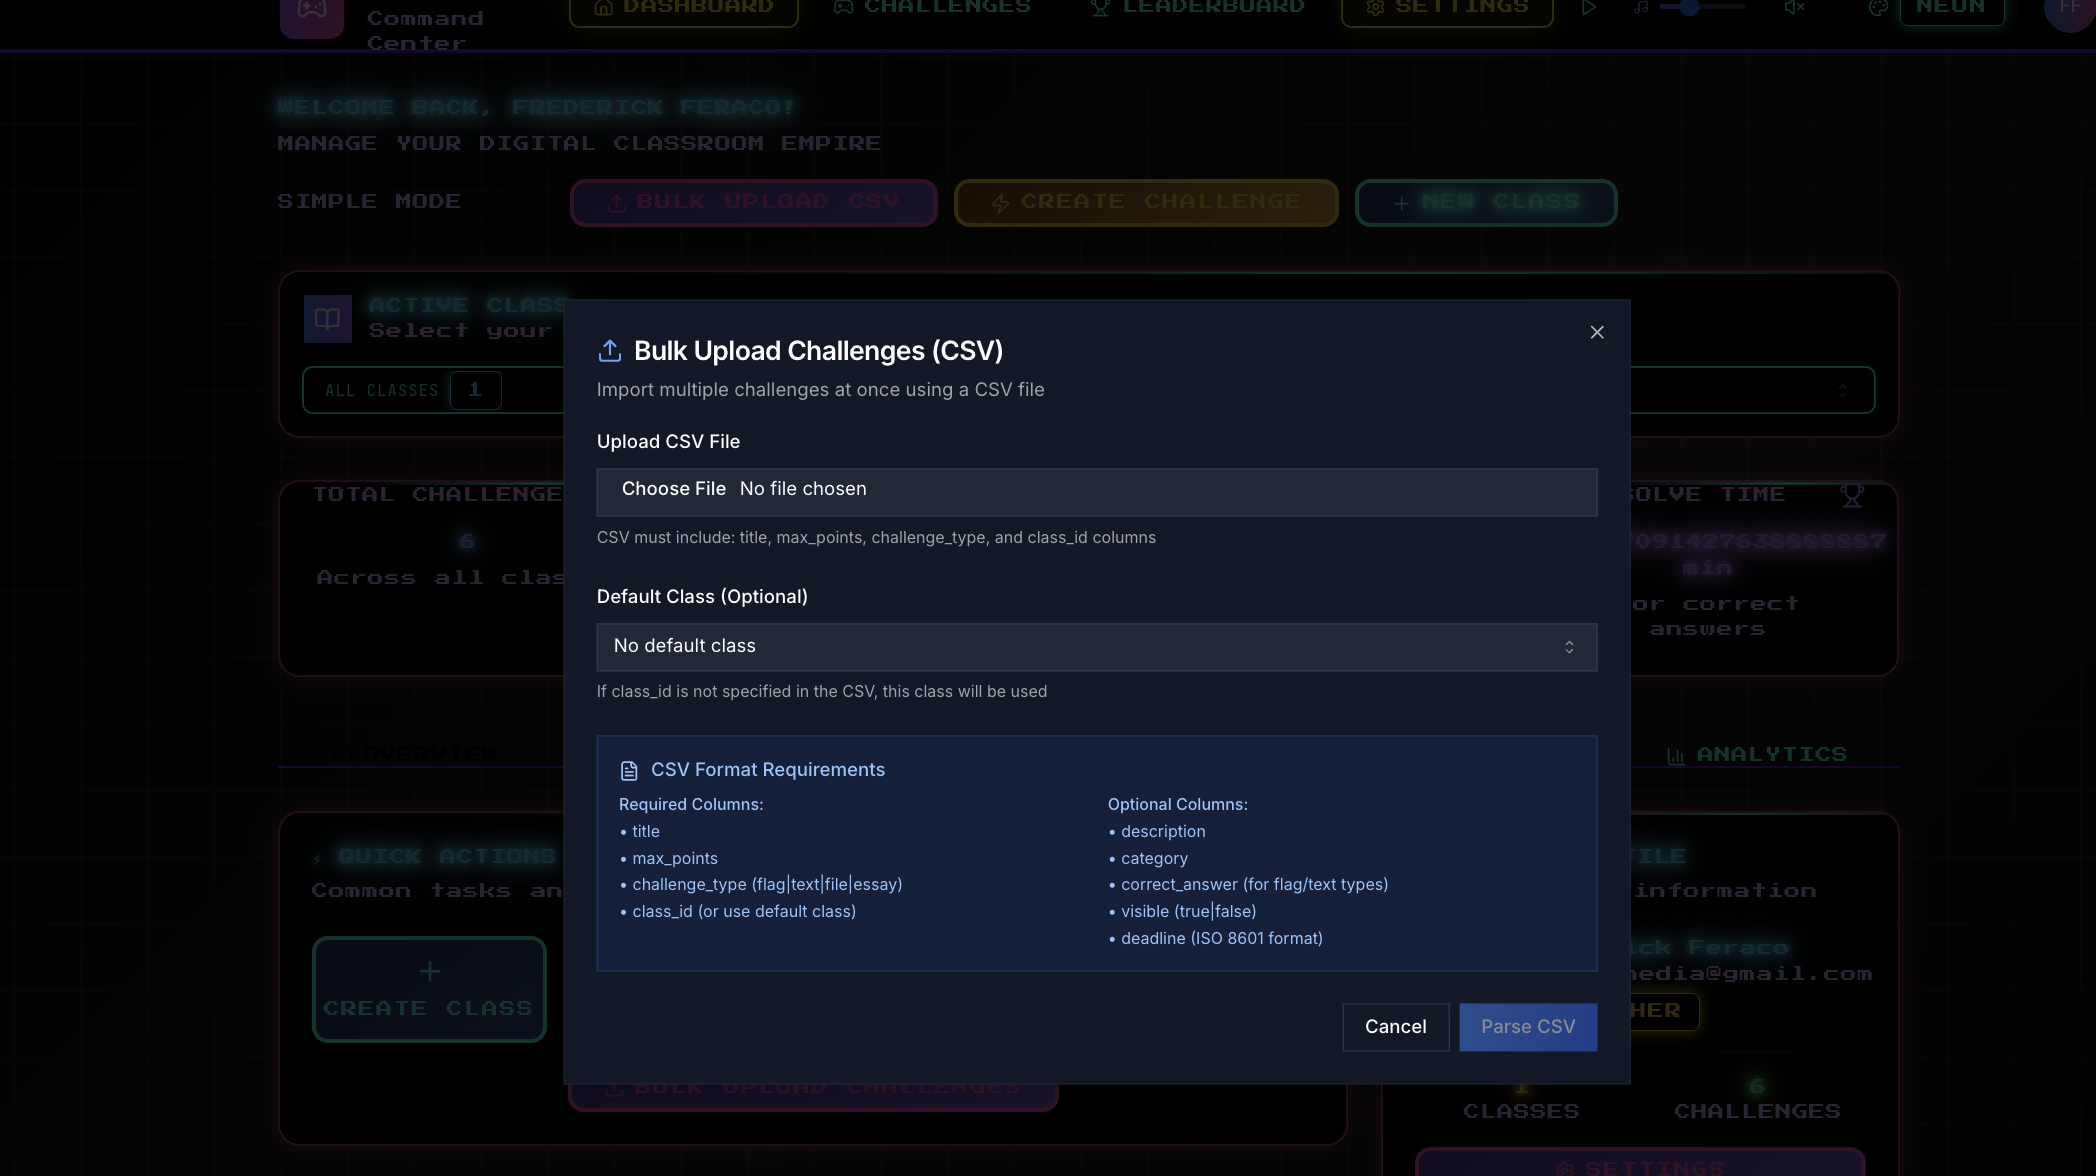Image resolution: width=2096 pixels, height=1176 pixels.
Task: Click Choose File to upload CSV
Action: pos(673,490)
